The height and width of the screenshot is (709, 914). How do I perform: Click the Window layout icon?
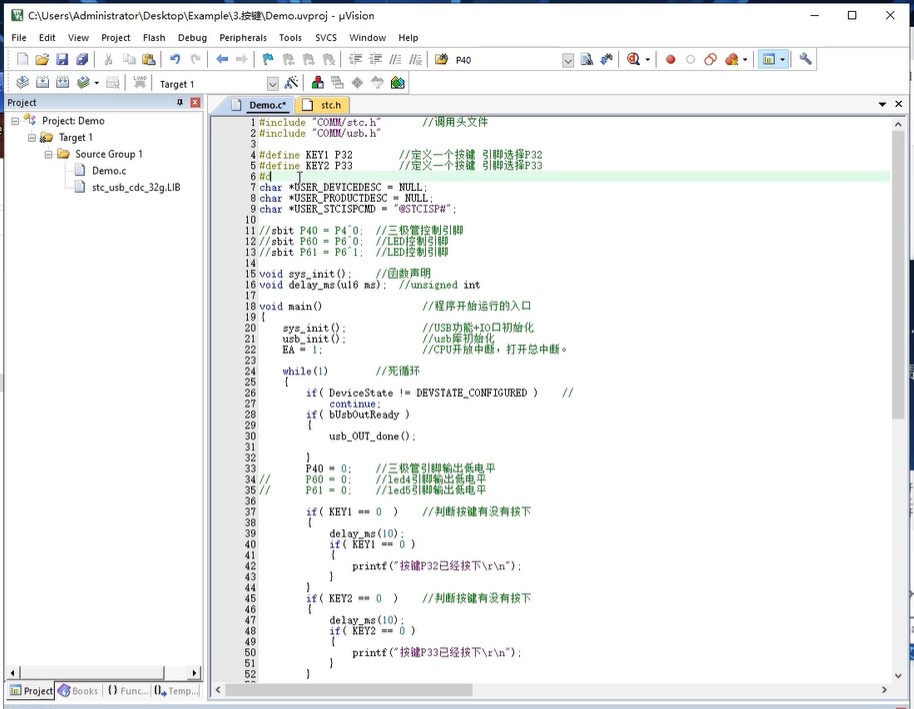pyautogui.click(x=769, y=59)
